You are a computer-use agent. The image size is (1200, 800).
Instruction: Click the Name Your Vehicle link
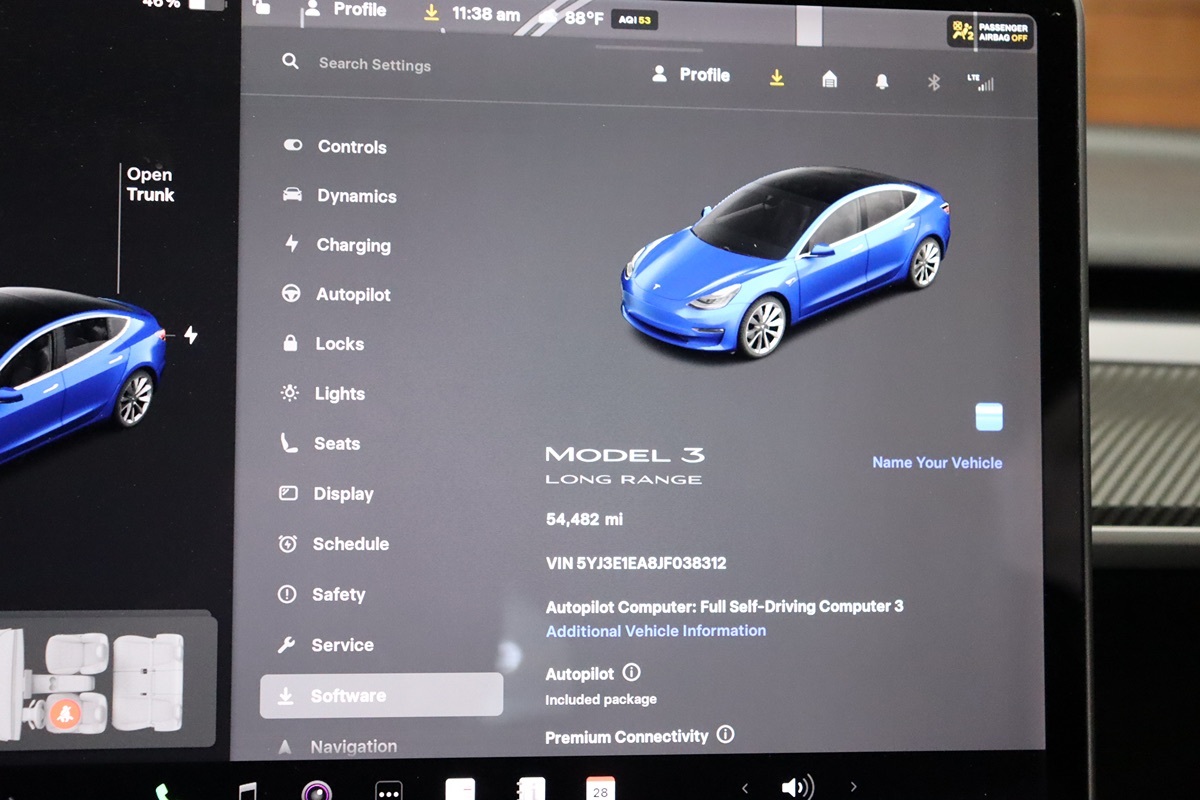coord(937,462)
